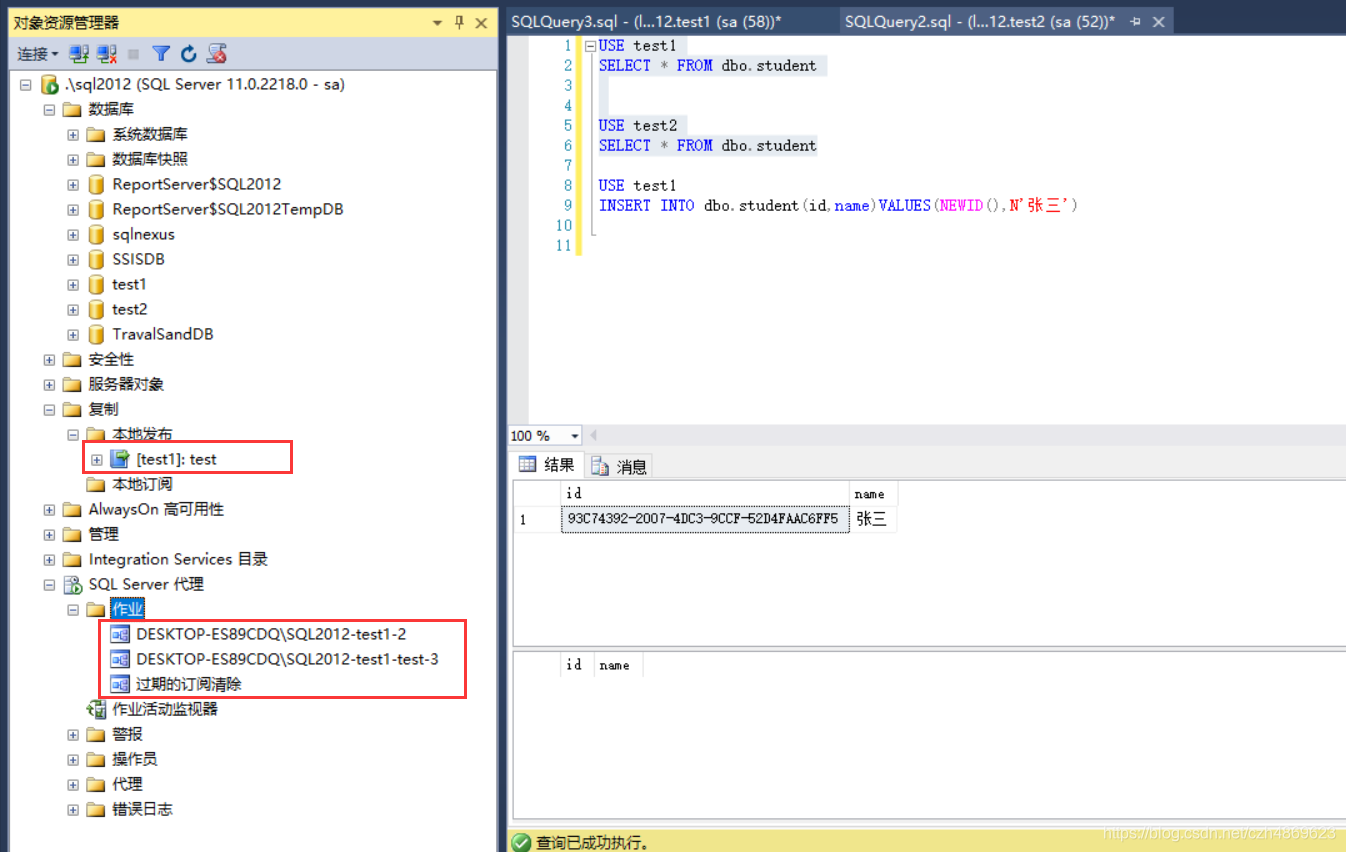Screen dimensions: 1346x852
Task: Collapse the SQL Server 代理 node
Action: click(x=49, y=585)
